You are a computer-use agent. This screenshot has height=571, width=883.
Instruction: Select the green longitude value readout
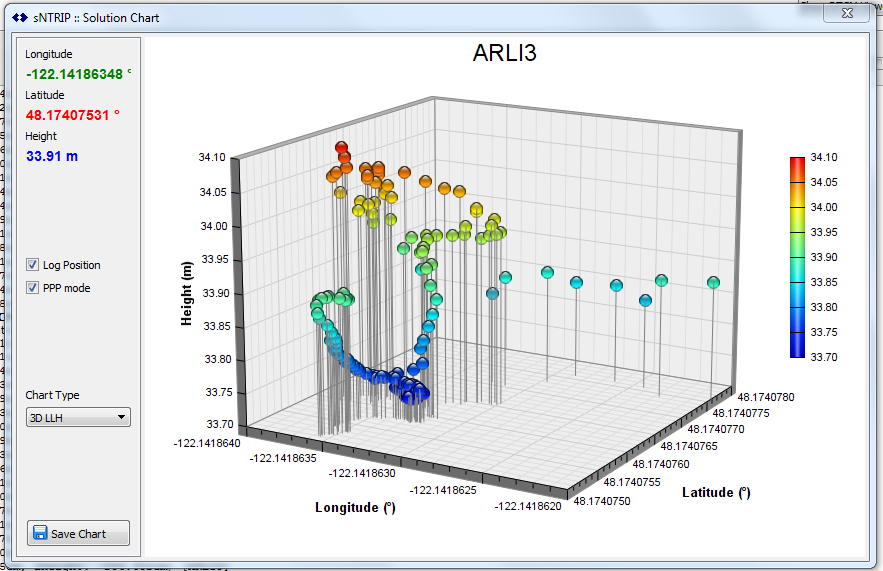[78, 74]
